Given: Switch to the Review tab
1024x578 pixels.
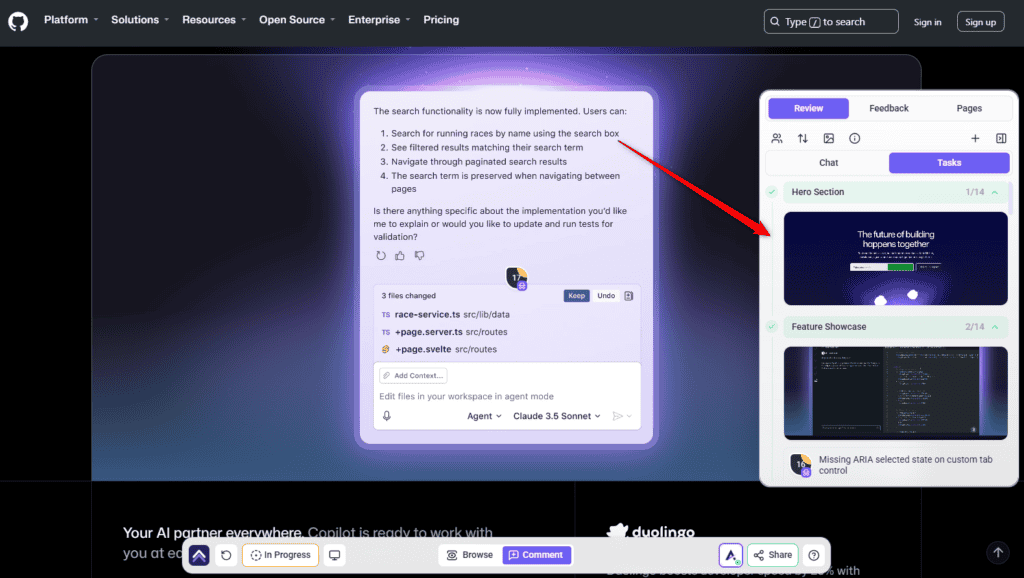Looking at the screenshot, I should (808, 108).
